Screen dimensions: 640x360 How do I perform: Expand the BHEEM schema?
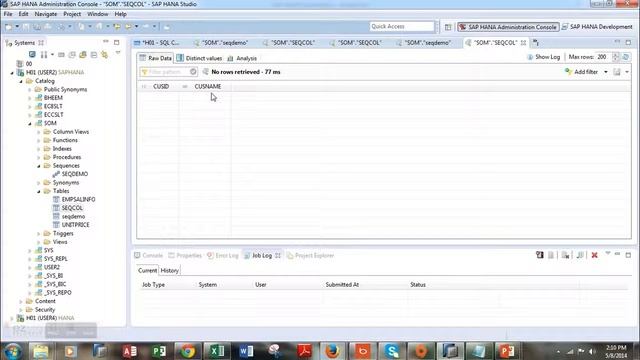tap(30, 98)
